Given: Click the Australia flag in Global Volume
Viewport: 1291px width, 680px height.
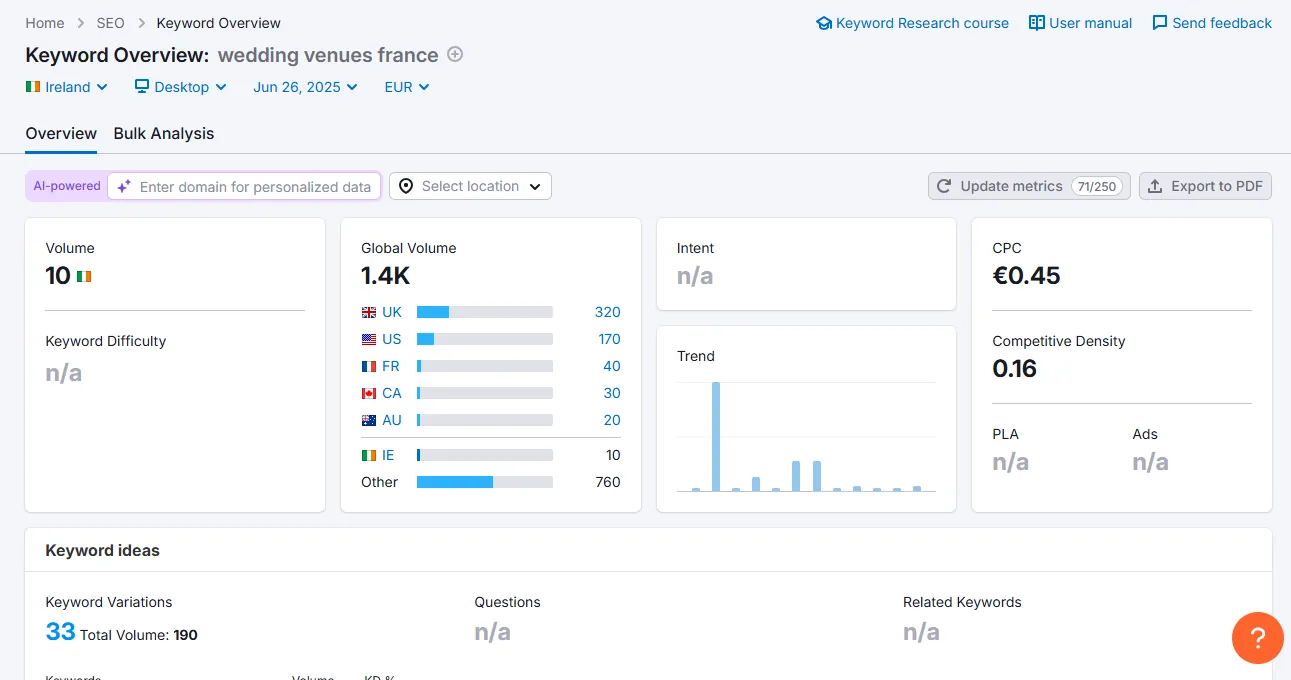Looking at the screenshot, I should (369, 420).
